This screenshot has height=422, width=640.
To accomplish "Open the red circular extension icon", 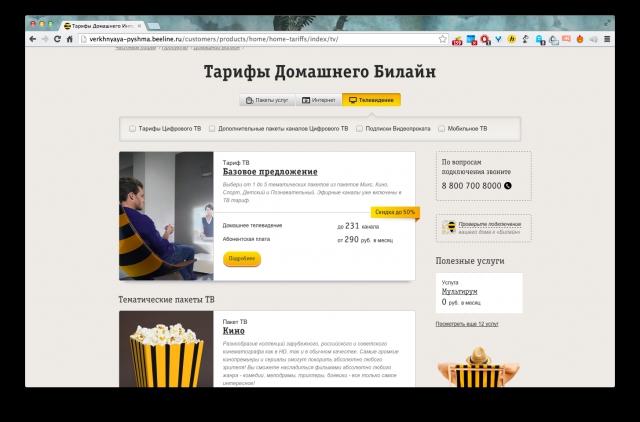I will click(x=485, y=40).
